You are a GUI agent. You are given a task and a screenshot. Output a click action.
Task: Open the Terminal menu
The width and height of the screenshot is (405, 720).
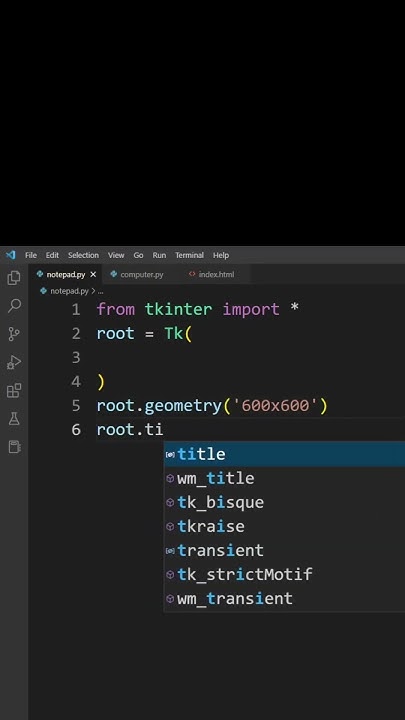pos(189,255)
